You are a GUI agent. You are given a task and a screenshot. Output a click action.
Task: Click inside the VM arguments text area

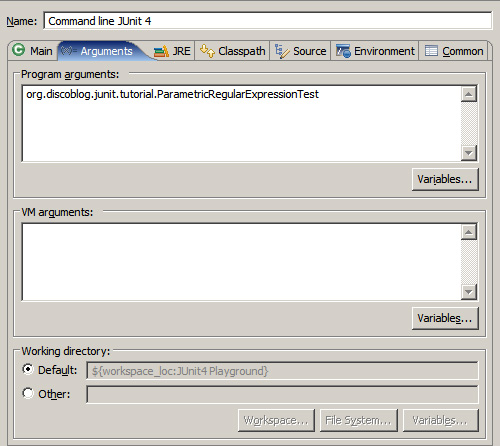click(x=241, y=262)
